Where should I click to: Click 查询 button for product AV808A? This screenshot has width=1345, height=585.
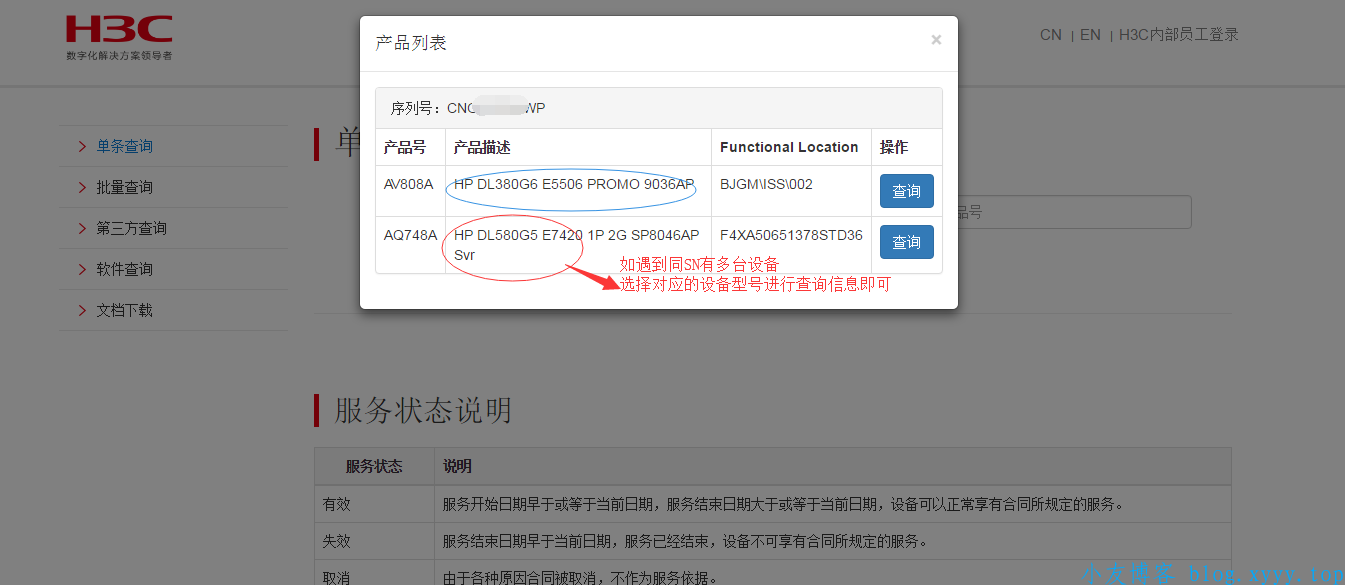coord(906,191)
